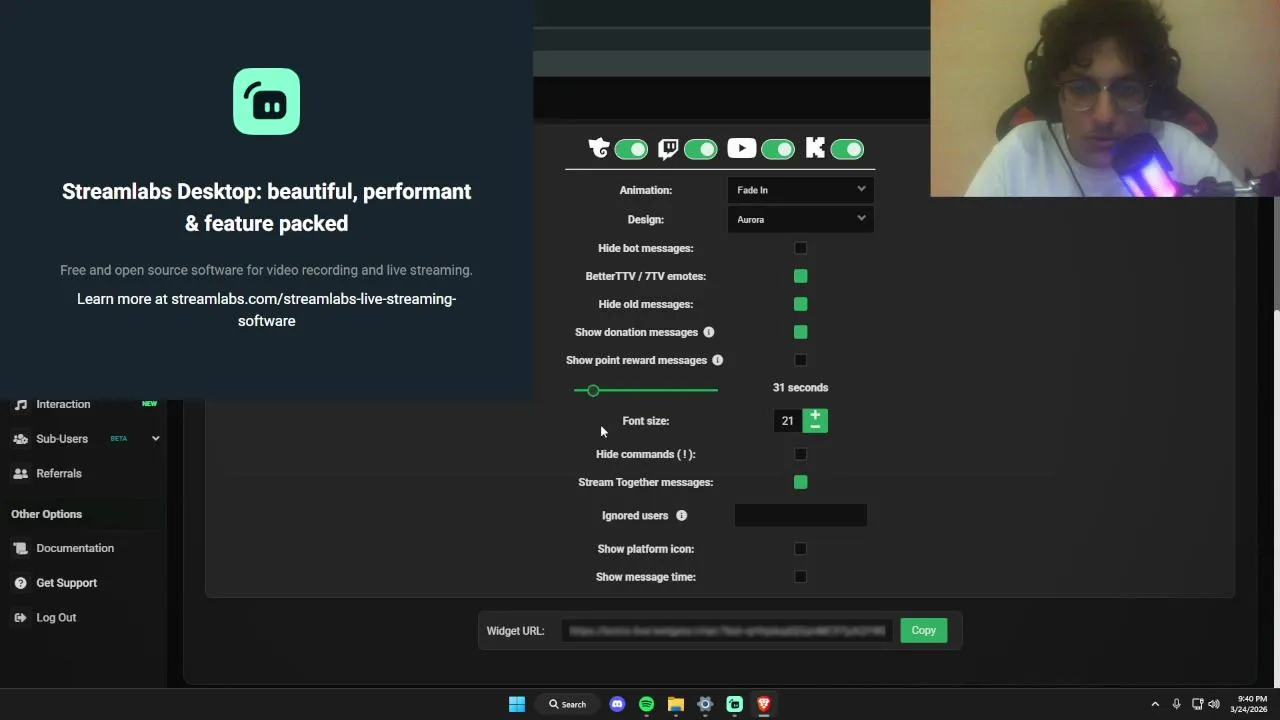
Task: Show info for donation messages
Action: [709, 332]
